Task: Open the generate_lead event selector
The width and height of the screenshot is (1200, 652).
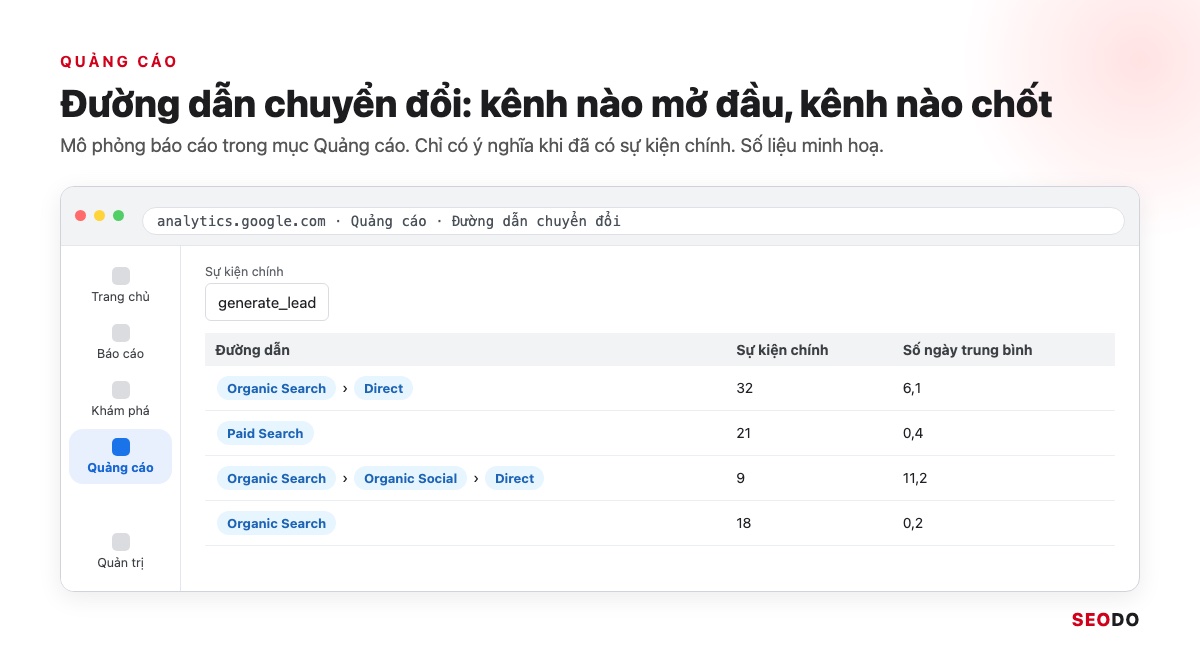Action: [x=267, y=303]
